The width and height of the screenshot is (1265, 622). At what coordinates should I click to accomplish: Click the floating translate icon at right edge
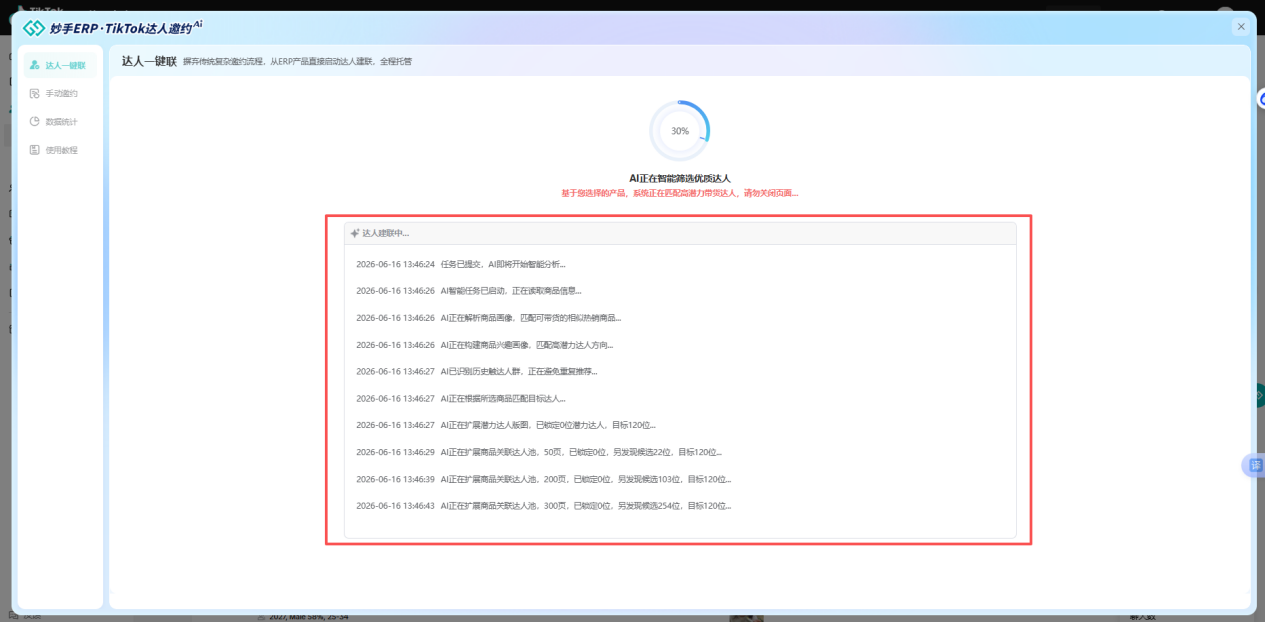pyautogui.click(x=1254, y=466)
